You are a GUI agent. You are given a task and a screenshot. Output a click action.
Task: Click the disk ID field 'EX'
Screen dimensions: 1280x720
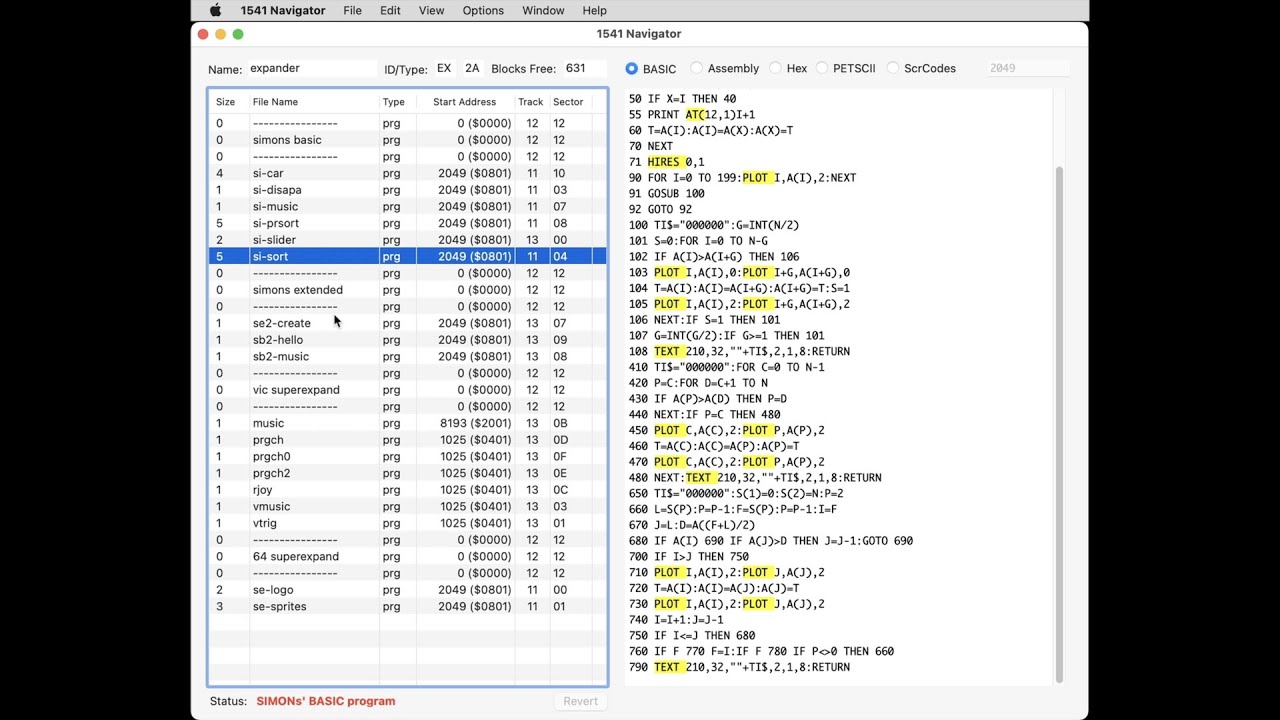[444, 68]
